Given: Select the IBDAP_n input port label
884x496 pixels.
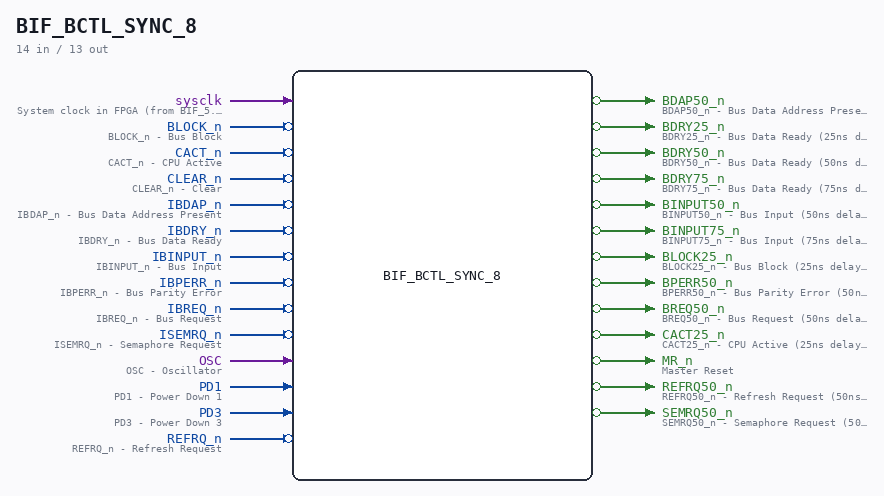Looking at the screenshot, I should (x=195, y=204).
